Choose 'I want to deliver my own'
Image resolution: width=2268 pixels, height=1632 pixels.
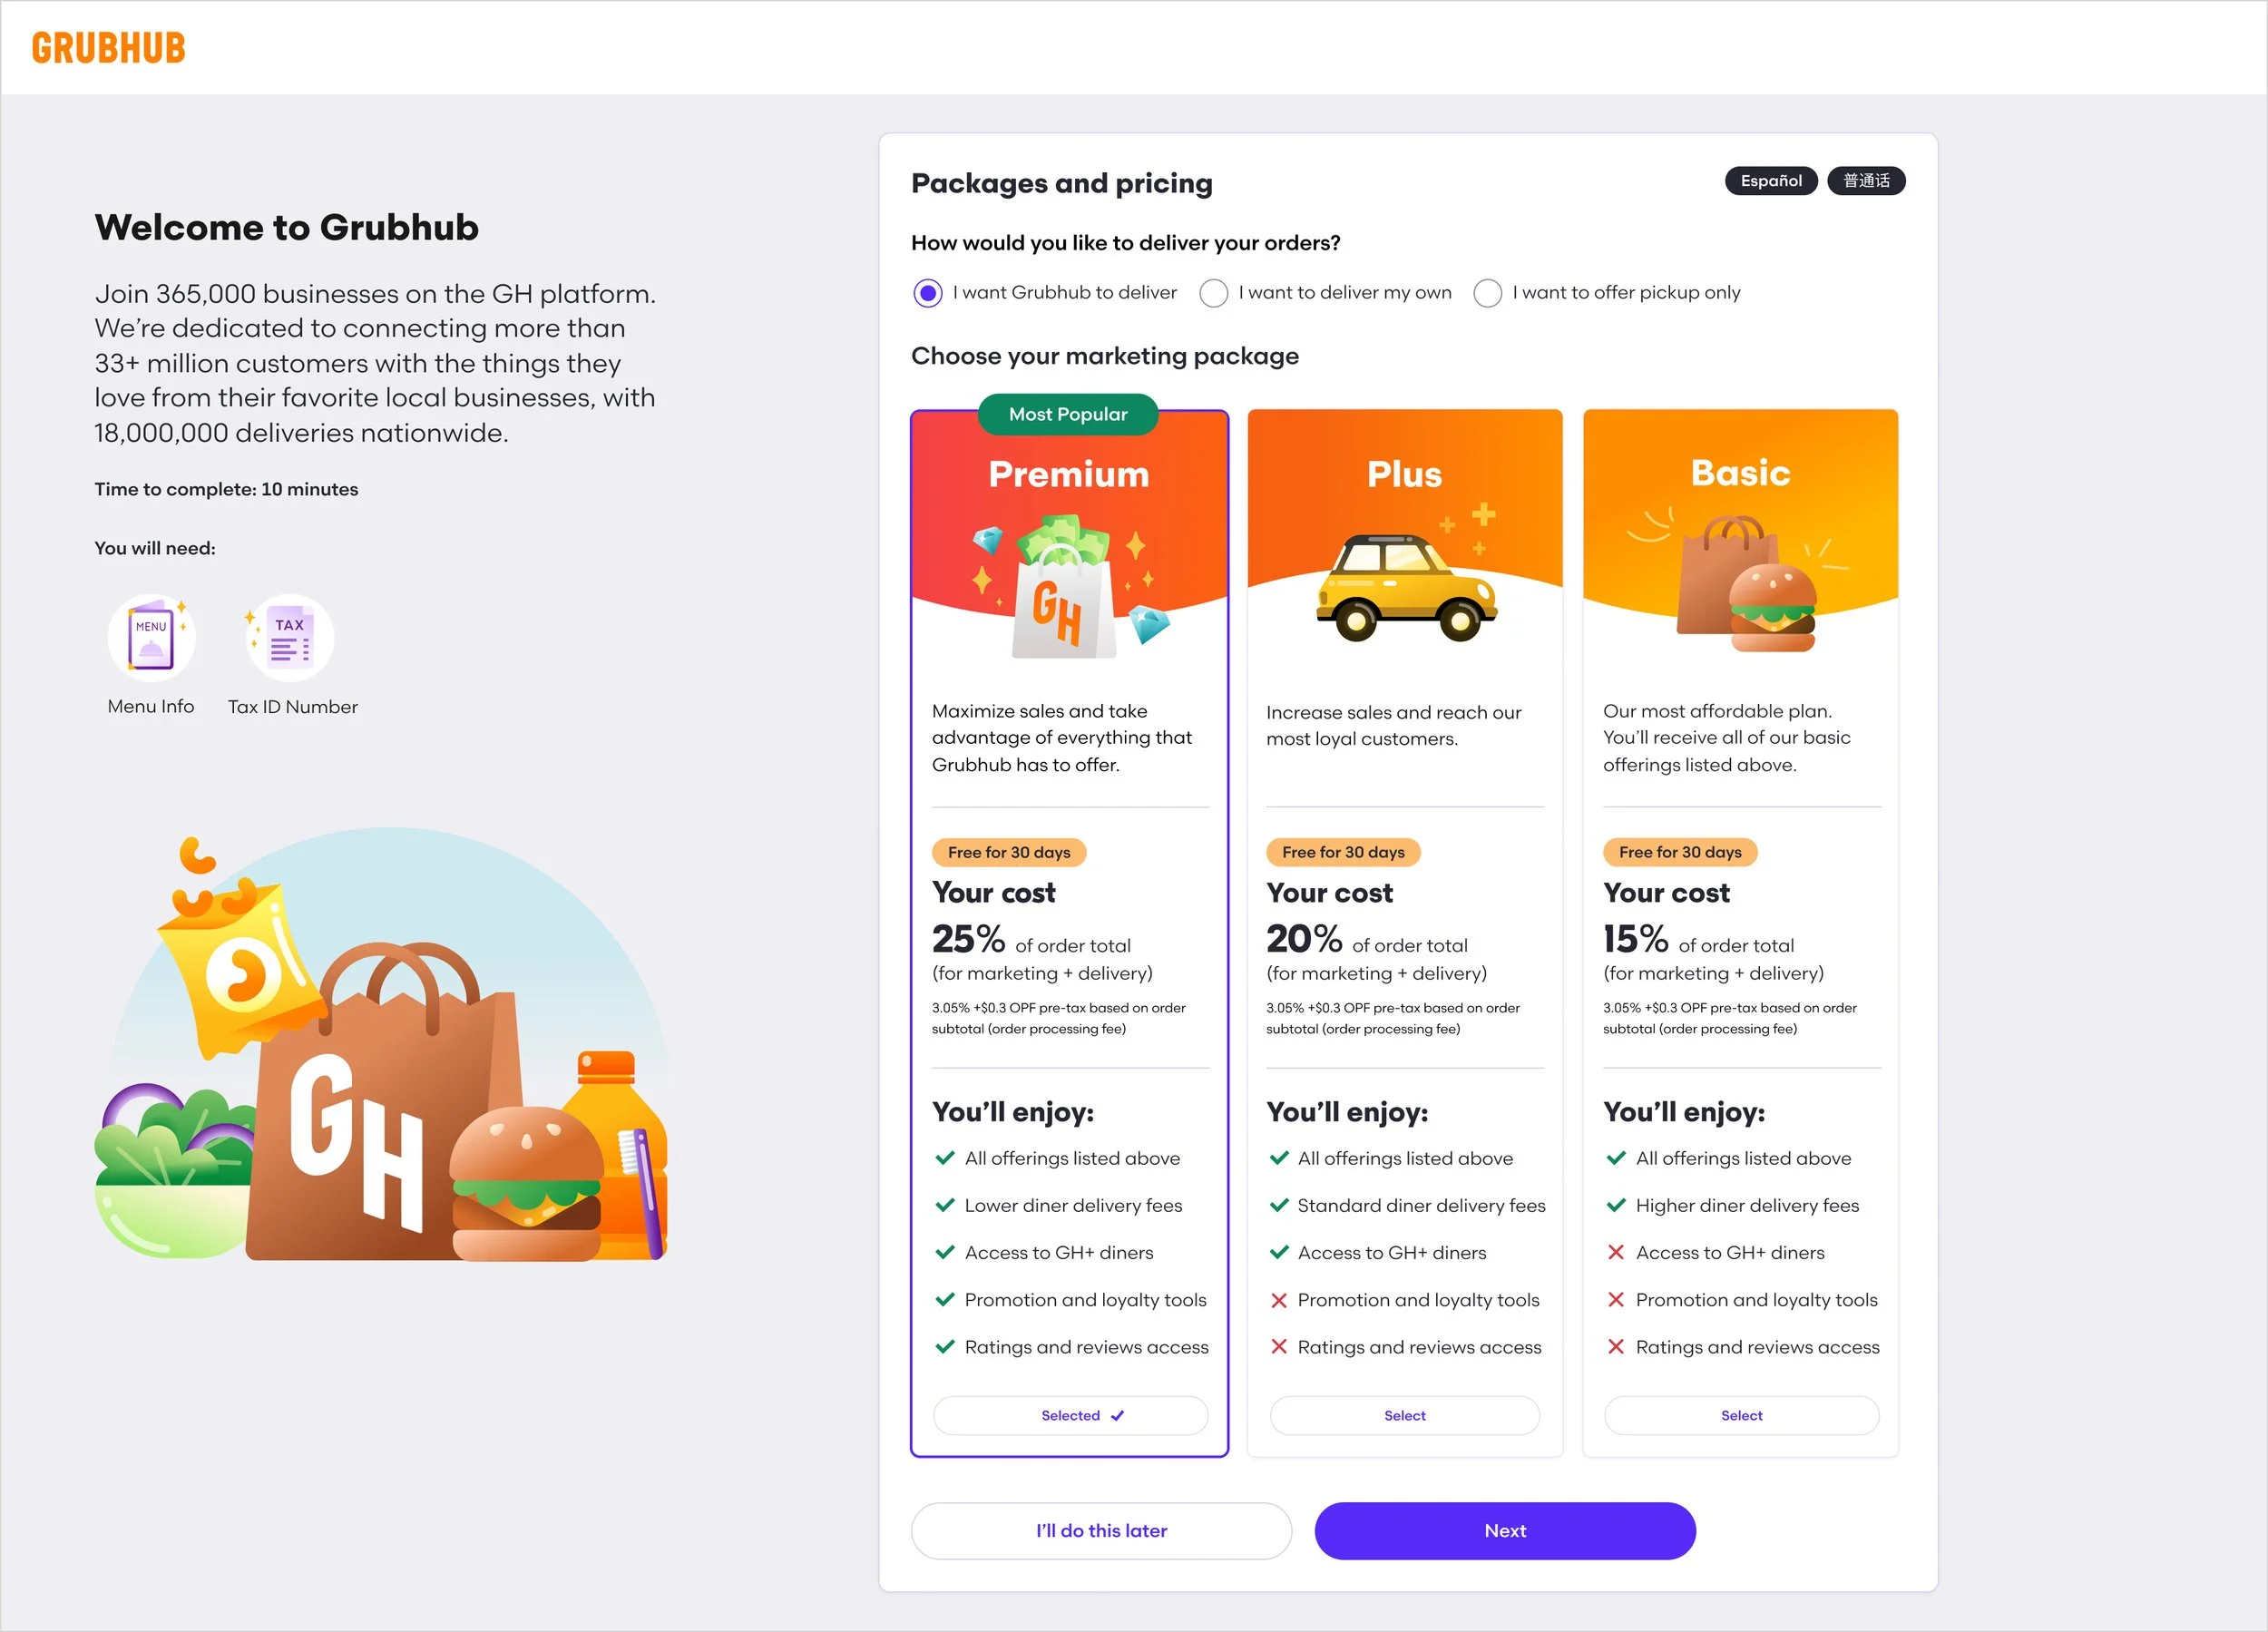click(x=1213, y=293)
